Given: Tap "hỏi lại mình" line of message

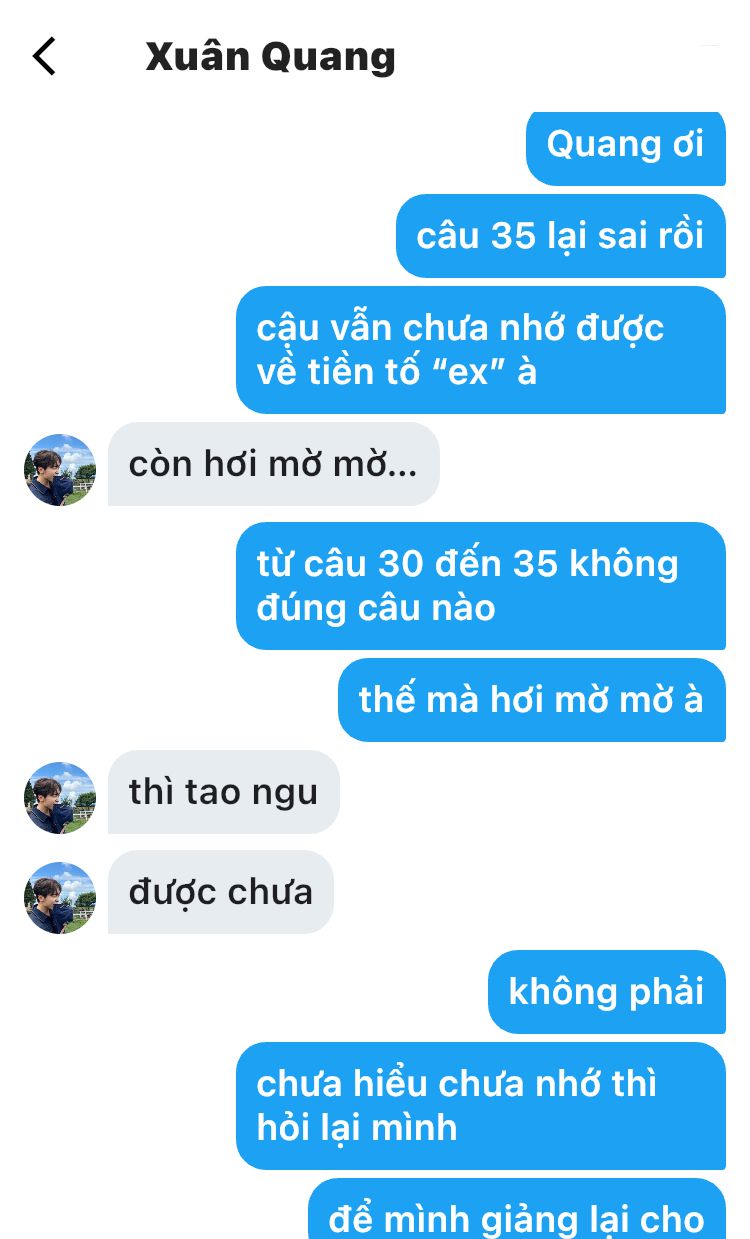Looking at the screenshot, I should pyautogui.click(x=357, y=1128).
